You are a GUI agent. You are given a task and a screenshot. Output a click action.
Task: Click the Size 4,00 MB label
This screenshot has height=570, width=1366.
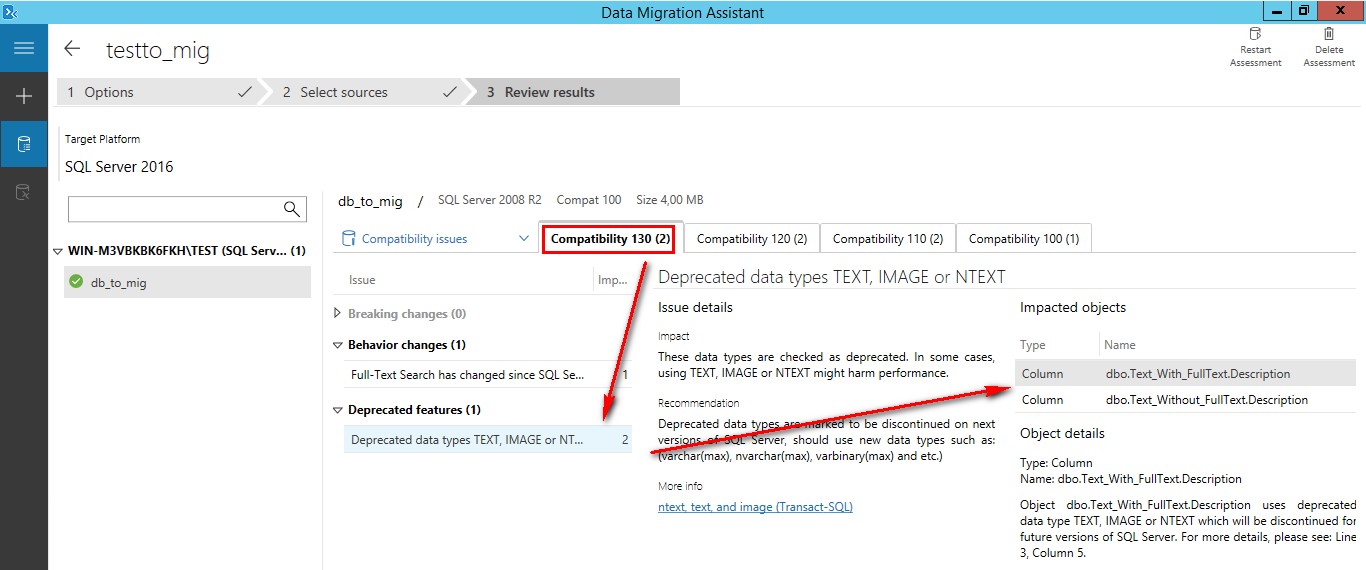point(670,201)
